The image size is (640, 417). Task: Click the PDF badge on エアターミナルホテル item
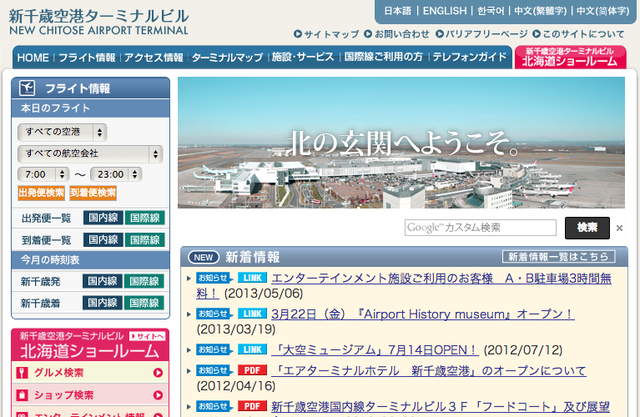point(252,370)
